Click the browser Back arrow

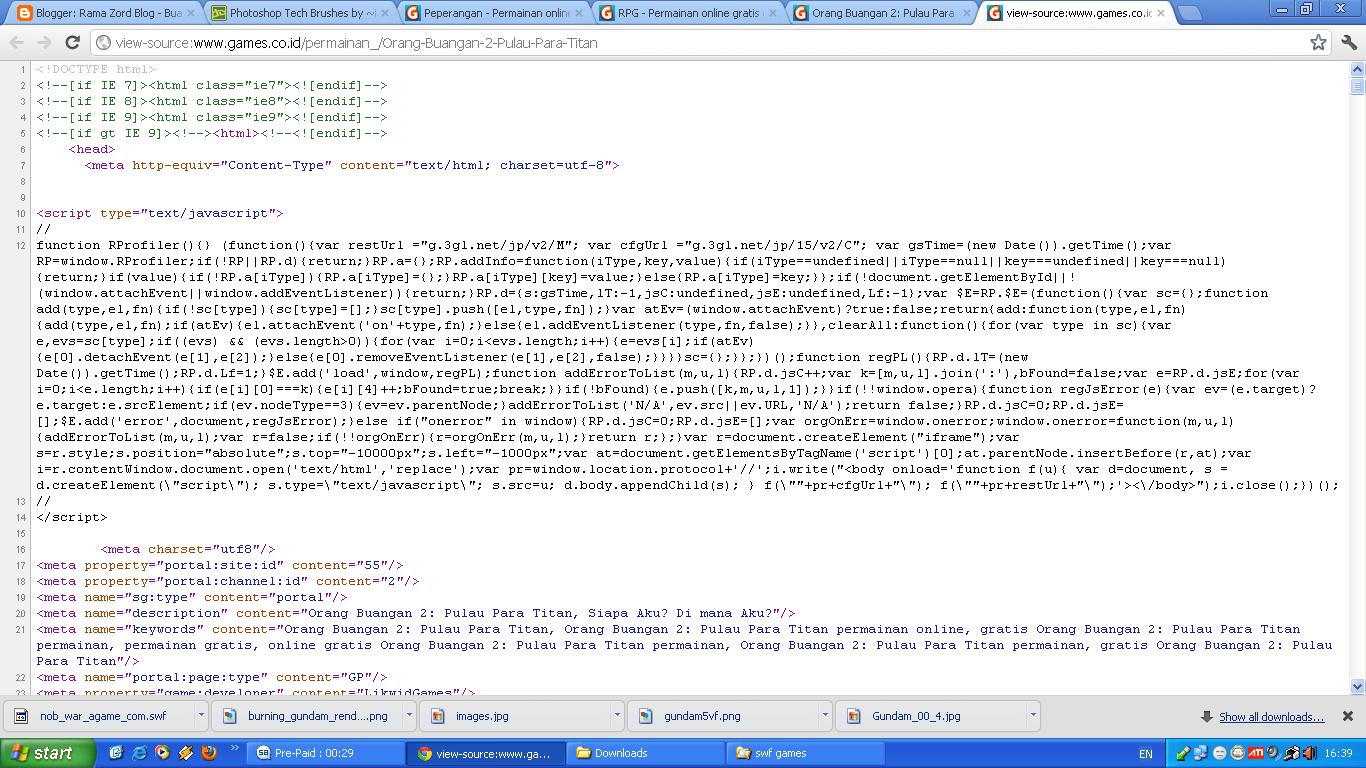(16, 43)
